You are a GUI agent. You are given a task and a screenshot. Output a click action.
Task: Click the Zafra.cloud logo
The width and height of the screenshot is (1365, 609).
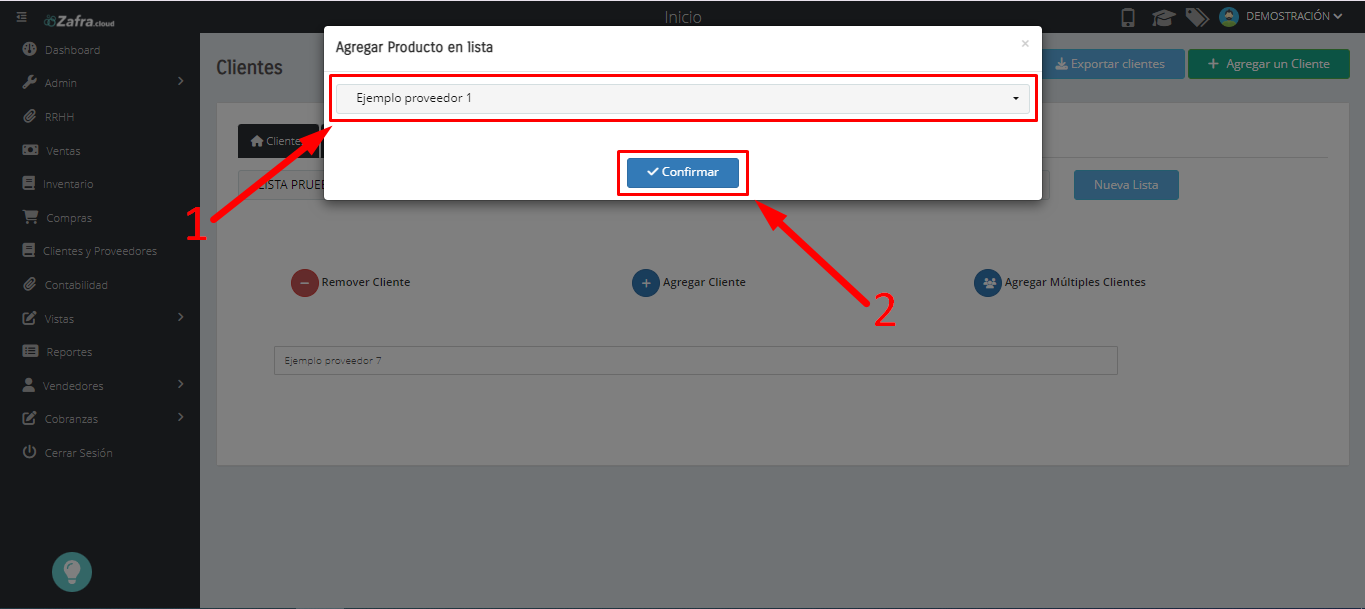pos(80,20)
